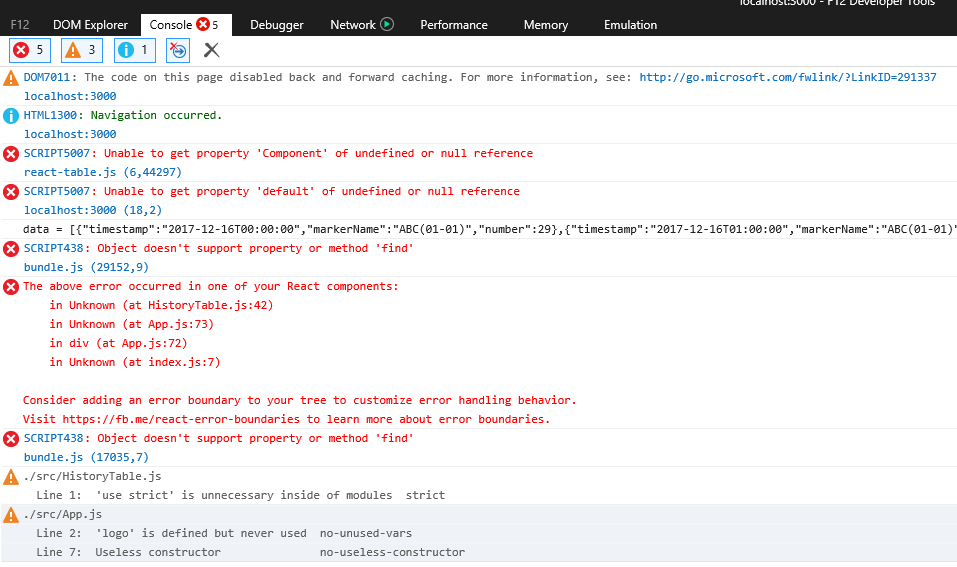957x567 pixels.
Task: Open the Performance tab
Action: pyautogui.click(x=453, y=25)
